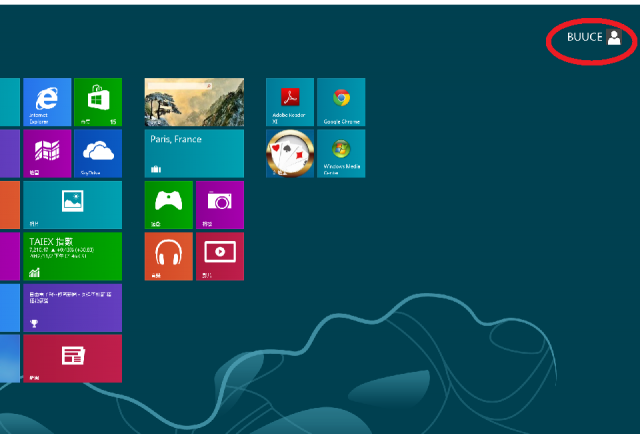The width and height of the screenshot is (640, 434).
Task: Open the SkyDrive cloud tile
Action: [x=98, y=154]
